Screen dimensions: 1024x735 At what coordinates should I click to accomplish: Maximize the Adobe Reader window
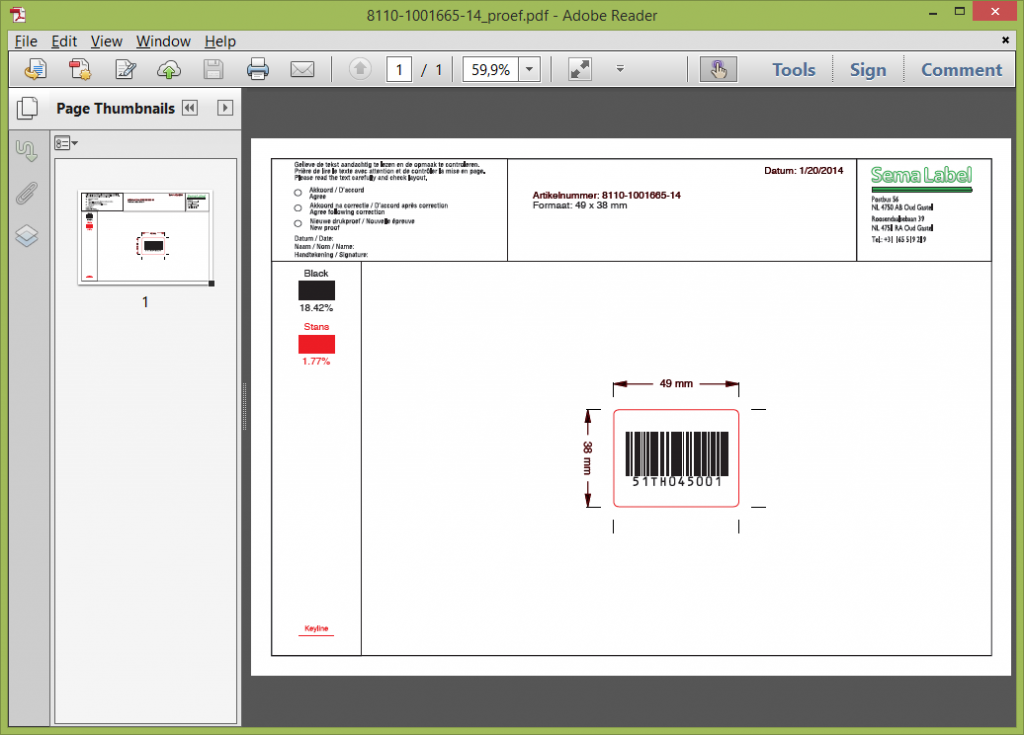(x=959, y=11)
